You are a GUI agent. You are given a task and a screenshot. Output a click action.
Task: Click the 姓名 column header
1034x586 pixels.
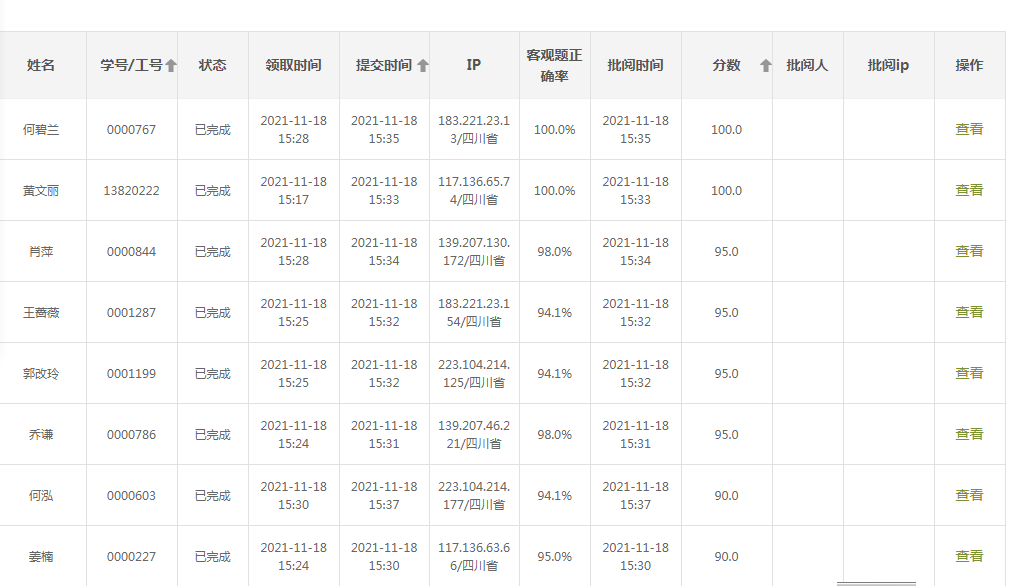[x=41, y=65]
